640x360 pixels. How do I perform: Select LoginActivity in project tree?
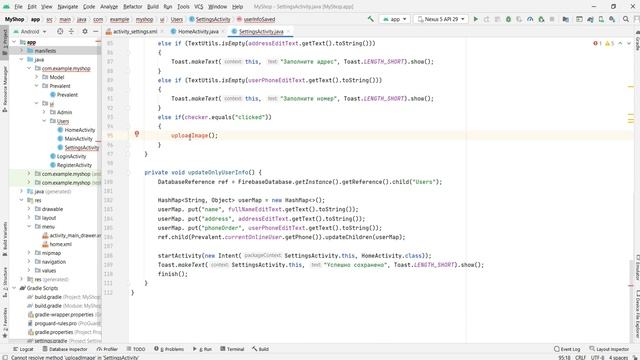[71, 156]
